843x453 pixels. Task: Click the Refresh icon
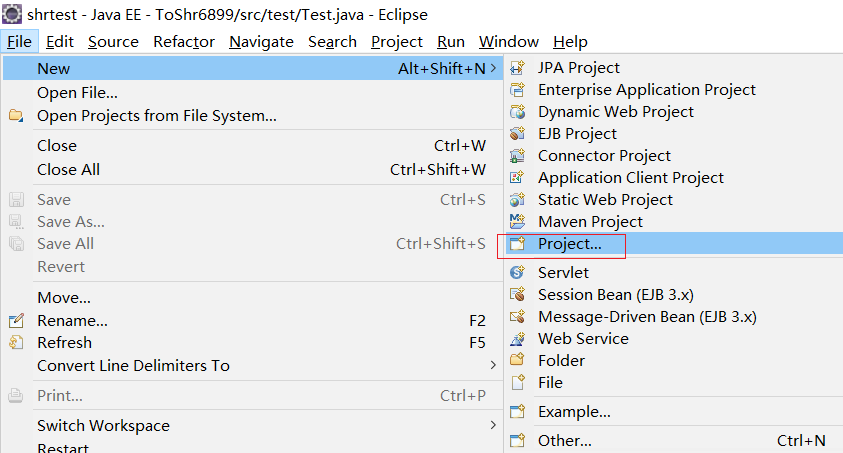[x=16, y=342]
